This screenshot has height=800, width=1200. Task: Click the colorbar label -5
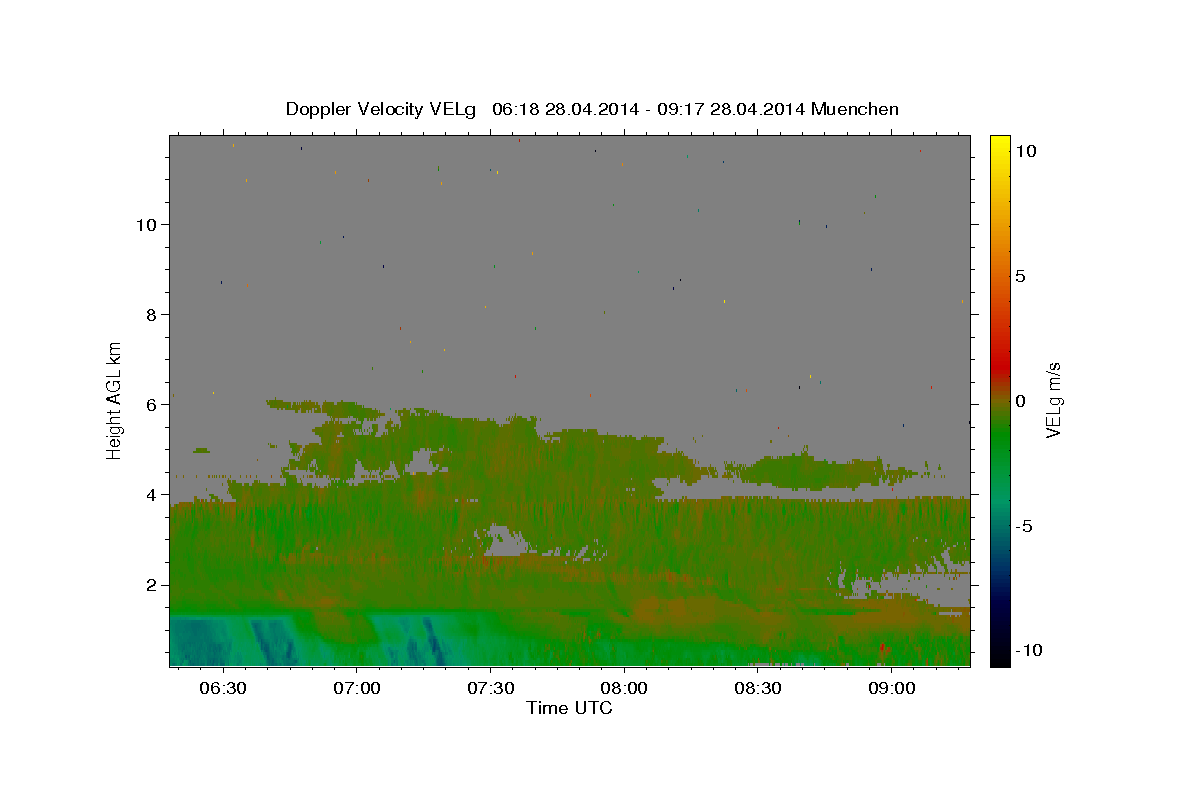pos(1023,526)
